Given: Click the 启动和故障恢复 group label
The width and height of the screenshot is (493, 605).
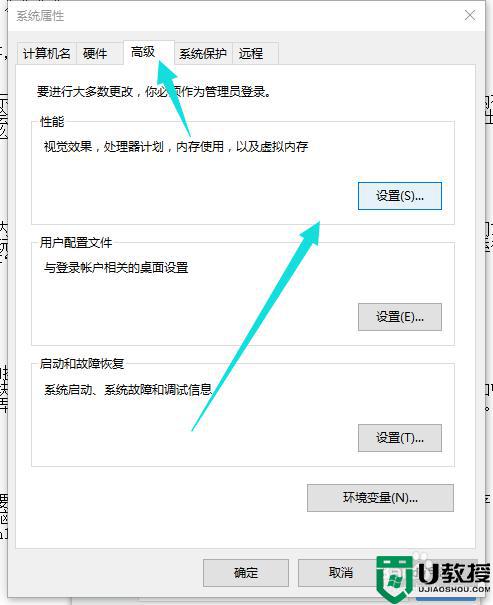Looking at the screenshot, I should 82,363.
